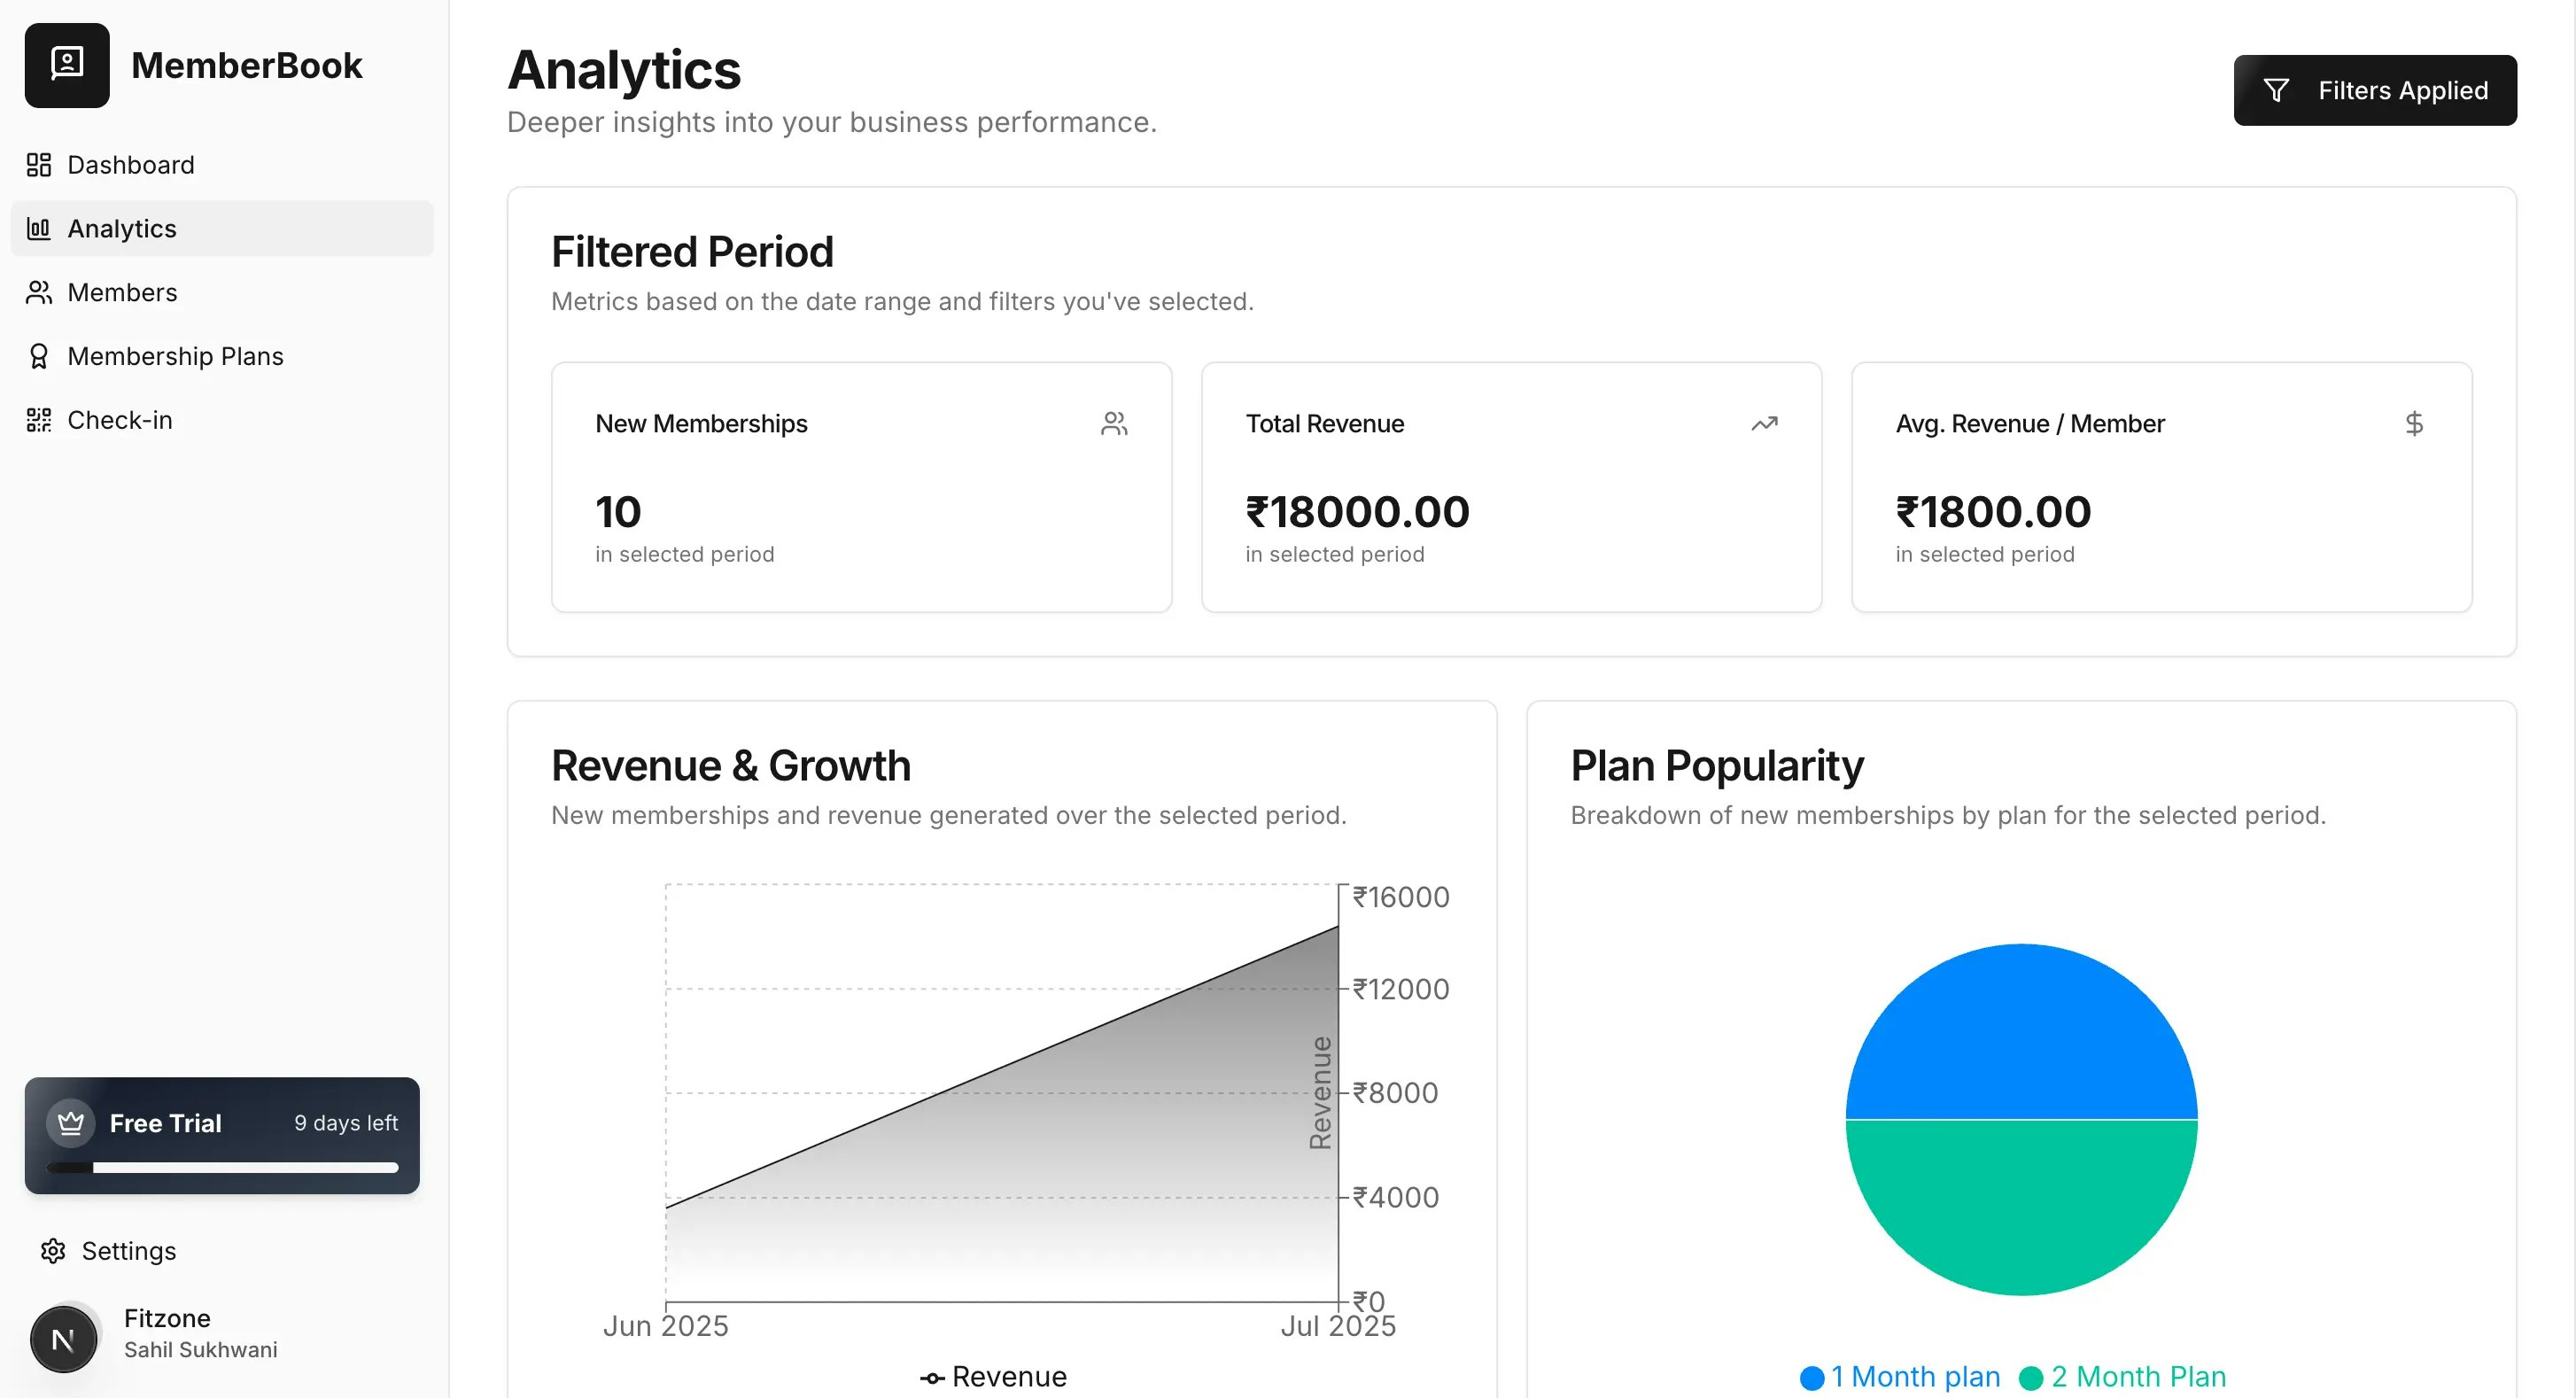Click the MemberBook logo icon
Image resolution: width=2576 pixels, height=1398 pixels.
[x=67, y=65]
